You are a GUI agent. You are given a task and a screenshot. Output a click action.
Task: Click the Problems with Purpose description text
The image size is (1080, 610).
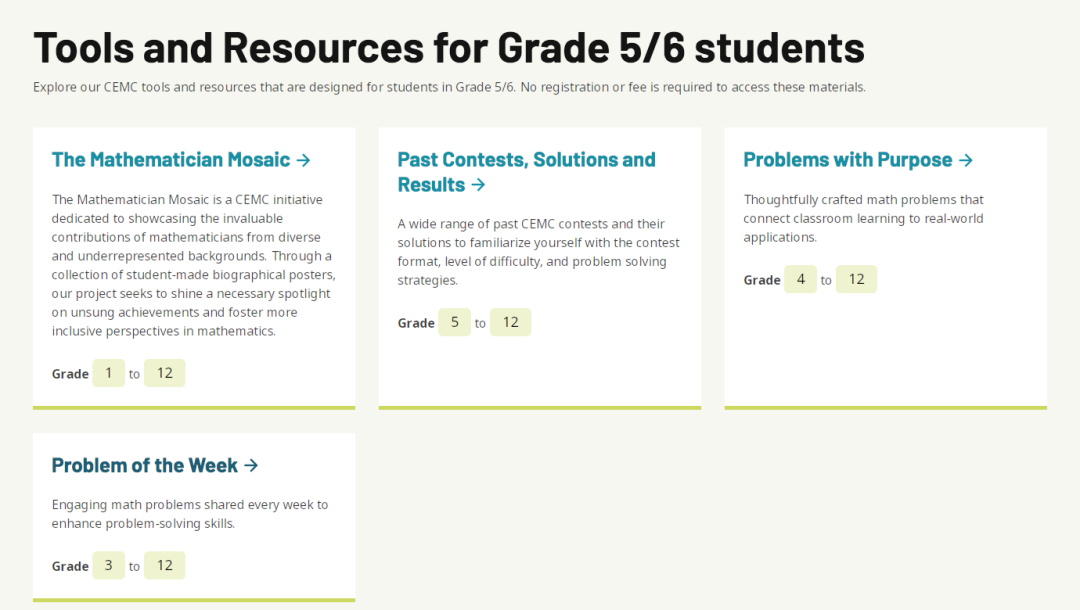point(863,218)
